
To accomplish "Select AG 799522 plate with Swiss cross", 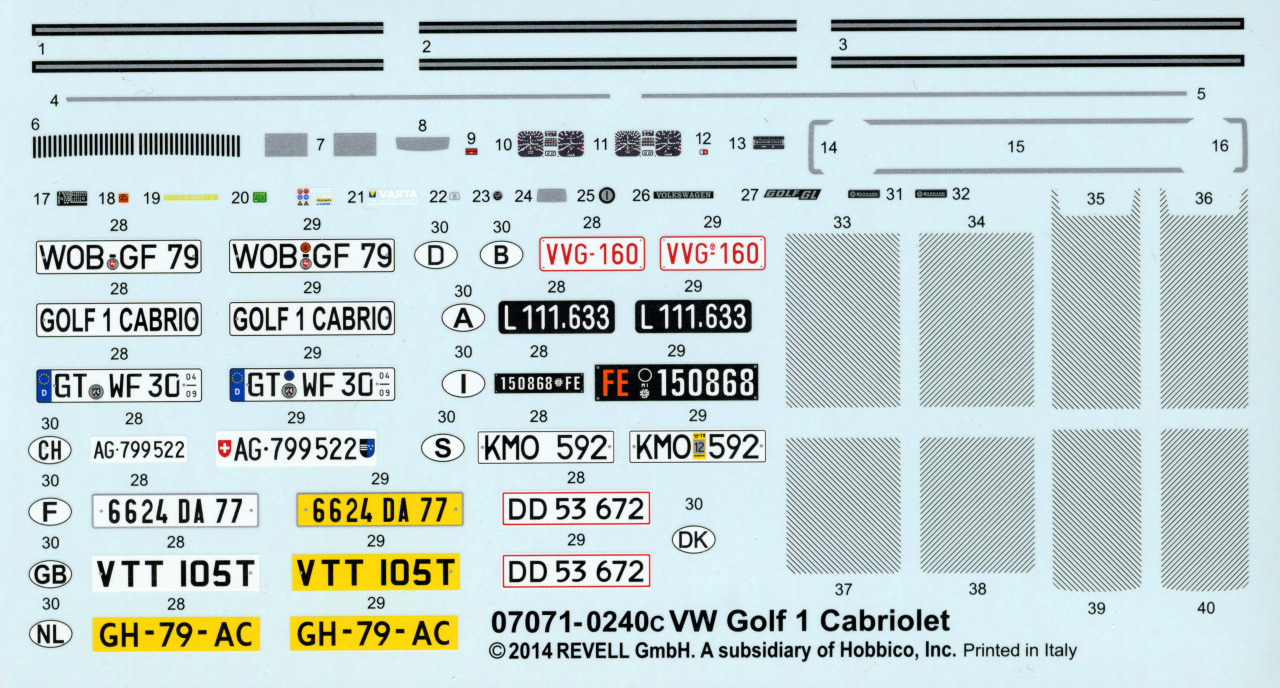I will 296,450.
